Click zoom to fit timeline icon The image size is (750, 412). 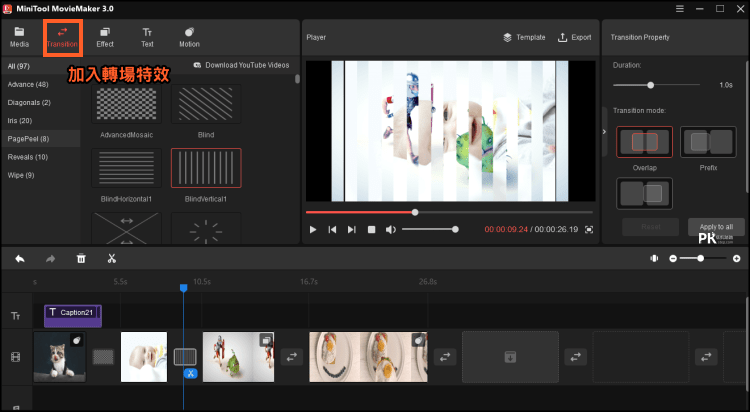click(654, 258)
